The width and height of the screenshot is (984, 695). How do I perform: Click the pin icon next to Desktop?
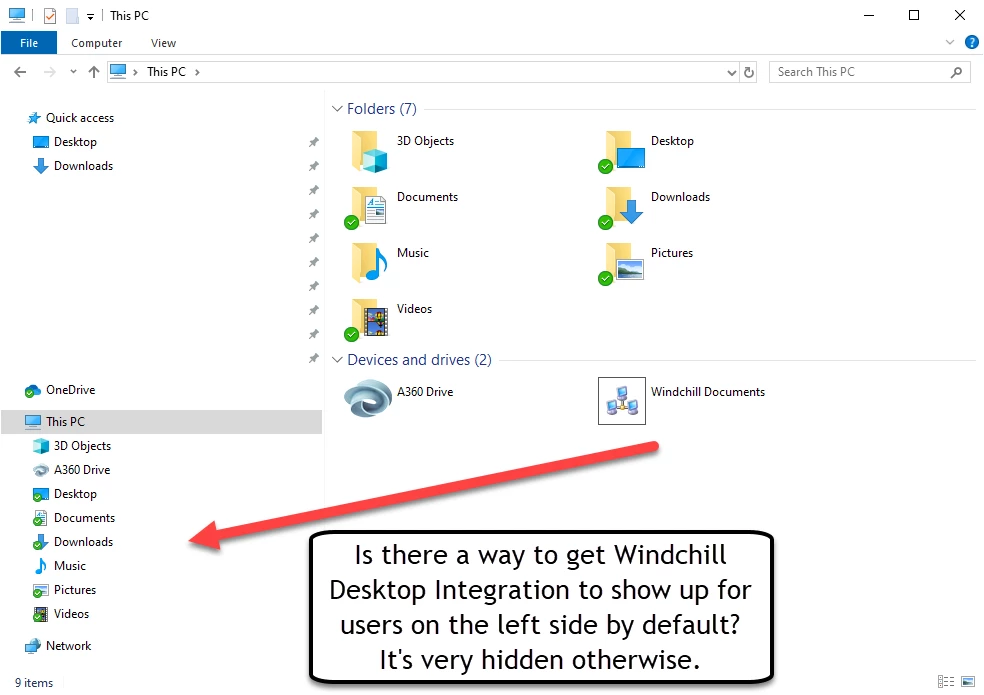pos(314,142)
